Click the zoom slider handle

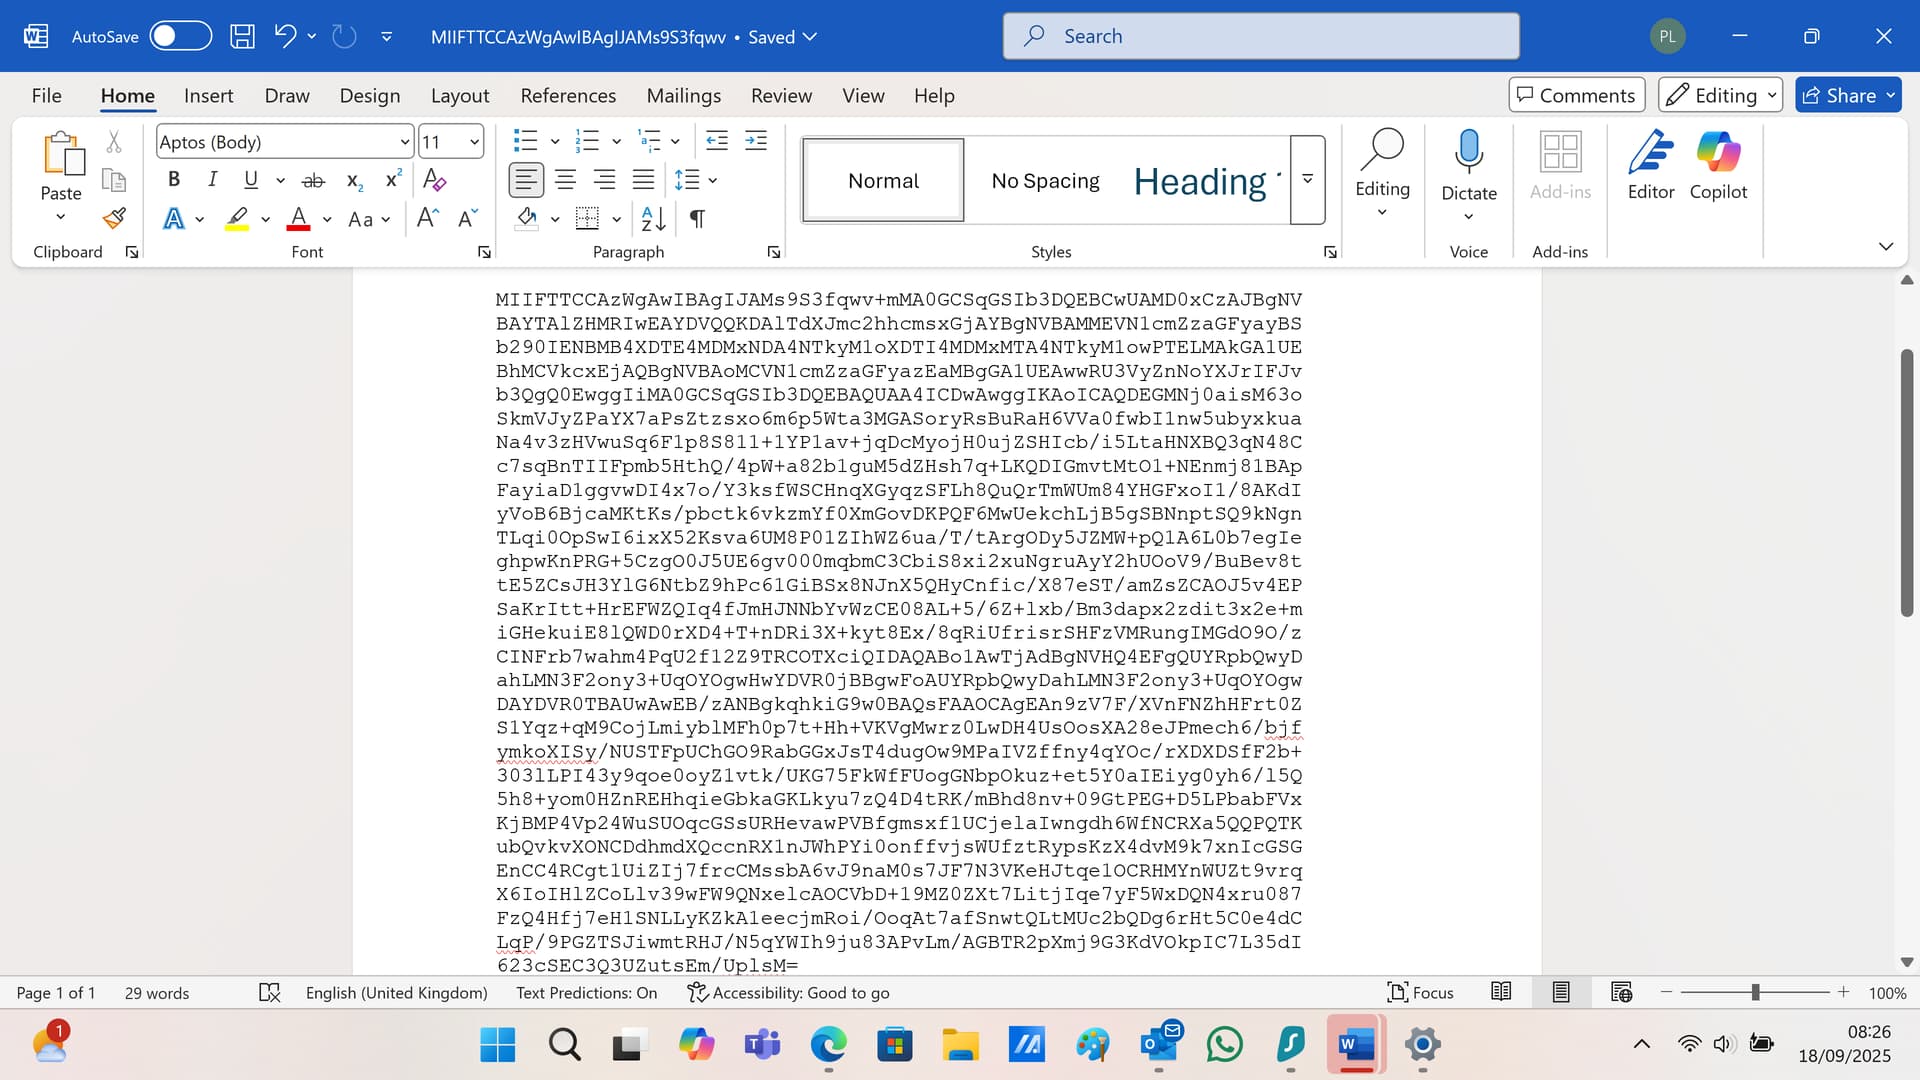1755,992
